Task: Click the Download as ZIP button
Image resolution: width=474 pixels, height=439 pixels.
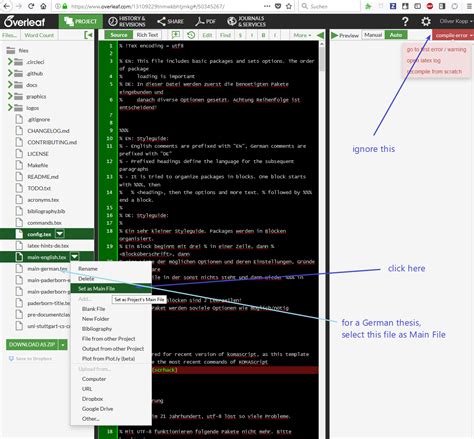Action: pyautogui.click(x=32, y=344)
